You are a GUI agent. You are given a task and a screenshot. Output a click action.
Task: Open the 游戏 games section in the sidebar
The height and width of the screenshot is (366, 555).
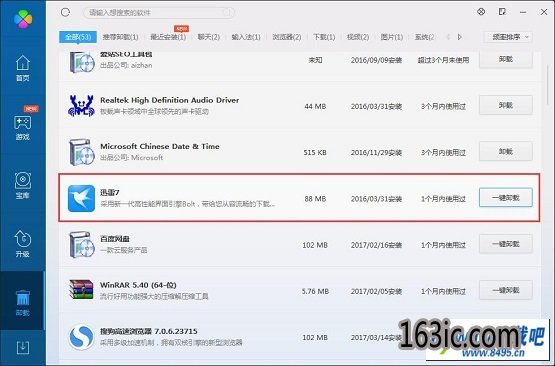tap(23, 127)
